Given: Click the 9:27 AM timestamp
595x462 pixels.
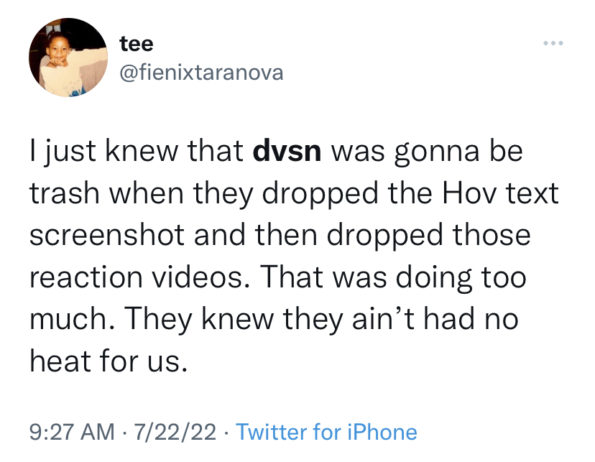Looking at the screenshot, I should pyautogui.click(x=72, y=432).
